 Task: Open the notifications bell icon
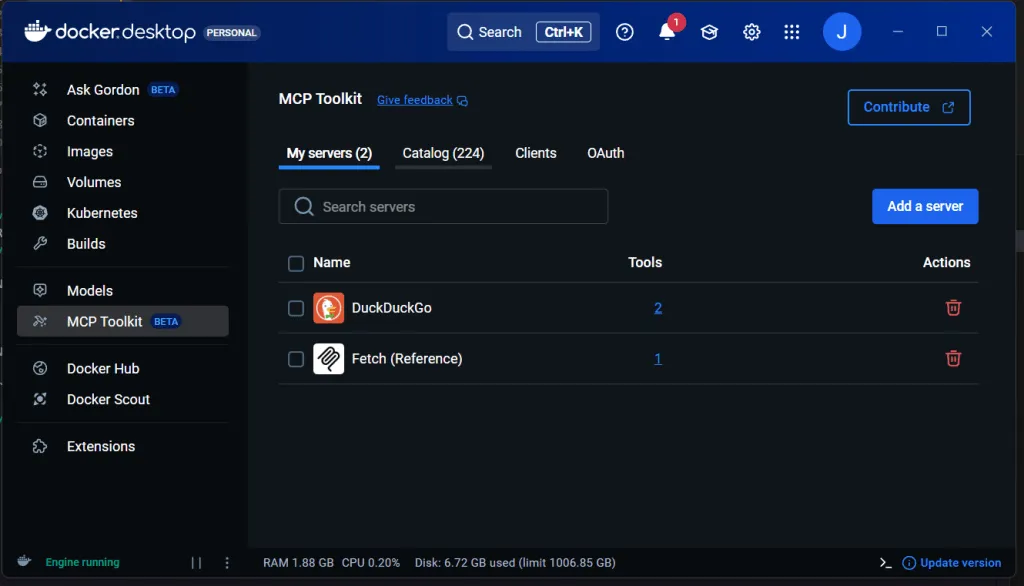(x=666, y=31)
